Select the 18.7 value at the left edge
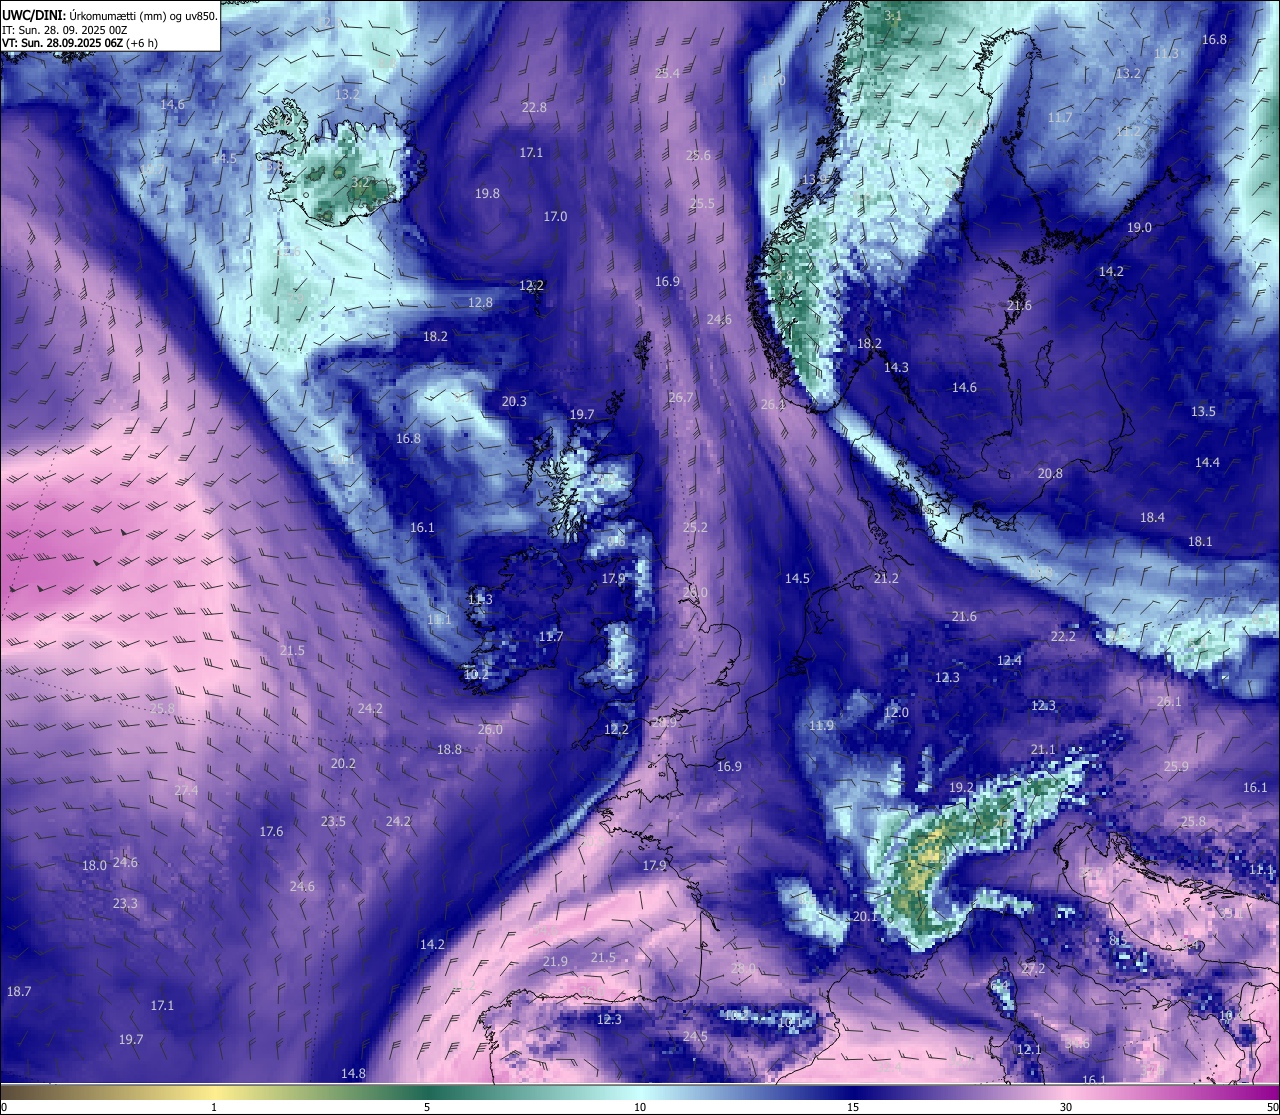This screenshot has width=1280, height=1115. [x=18, y=992]
